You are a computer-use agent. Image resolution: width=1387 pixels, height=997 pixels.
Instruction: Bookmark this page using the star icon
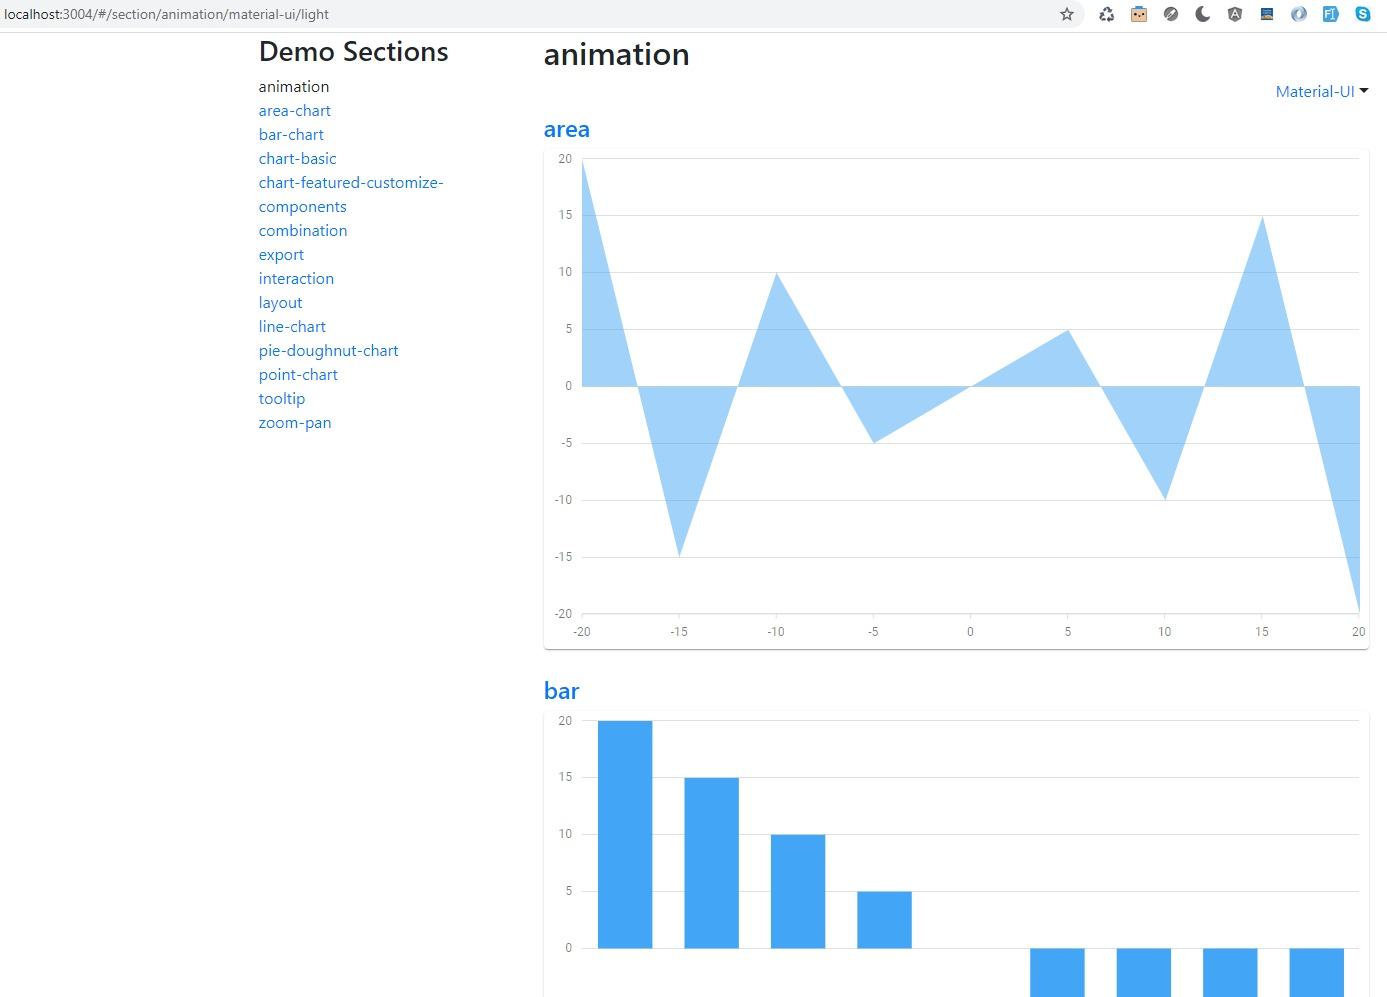[1066, 14]
